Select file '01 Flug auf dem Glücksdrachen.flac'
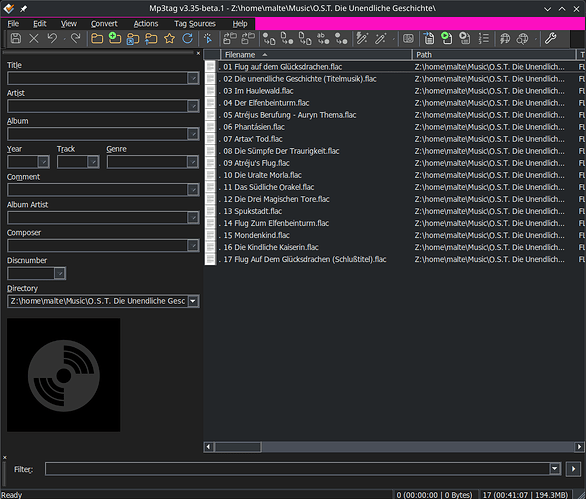This screenshot has width=586, height=499. pyautogui.click(x=283, y=67)
